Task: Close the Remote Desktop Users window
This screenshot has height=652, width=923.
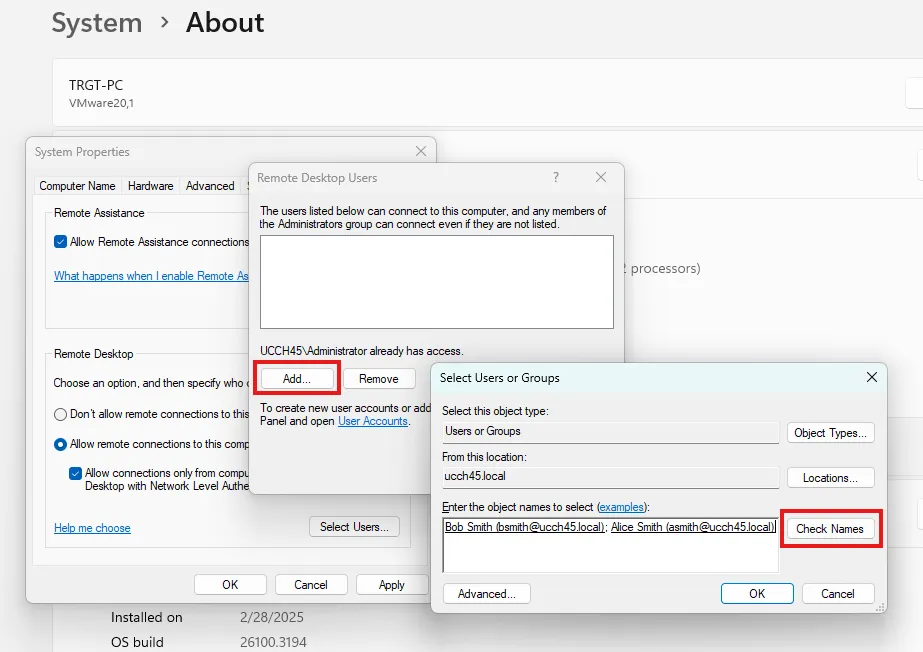Action: tap(601, 177)
